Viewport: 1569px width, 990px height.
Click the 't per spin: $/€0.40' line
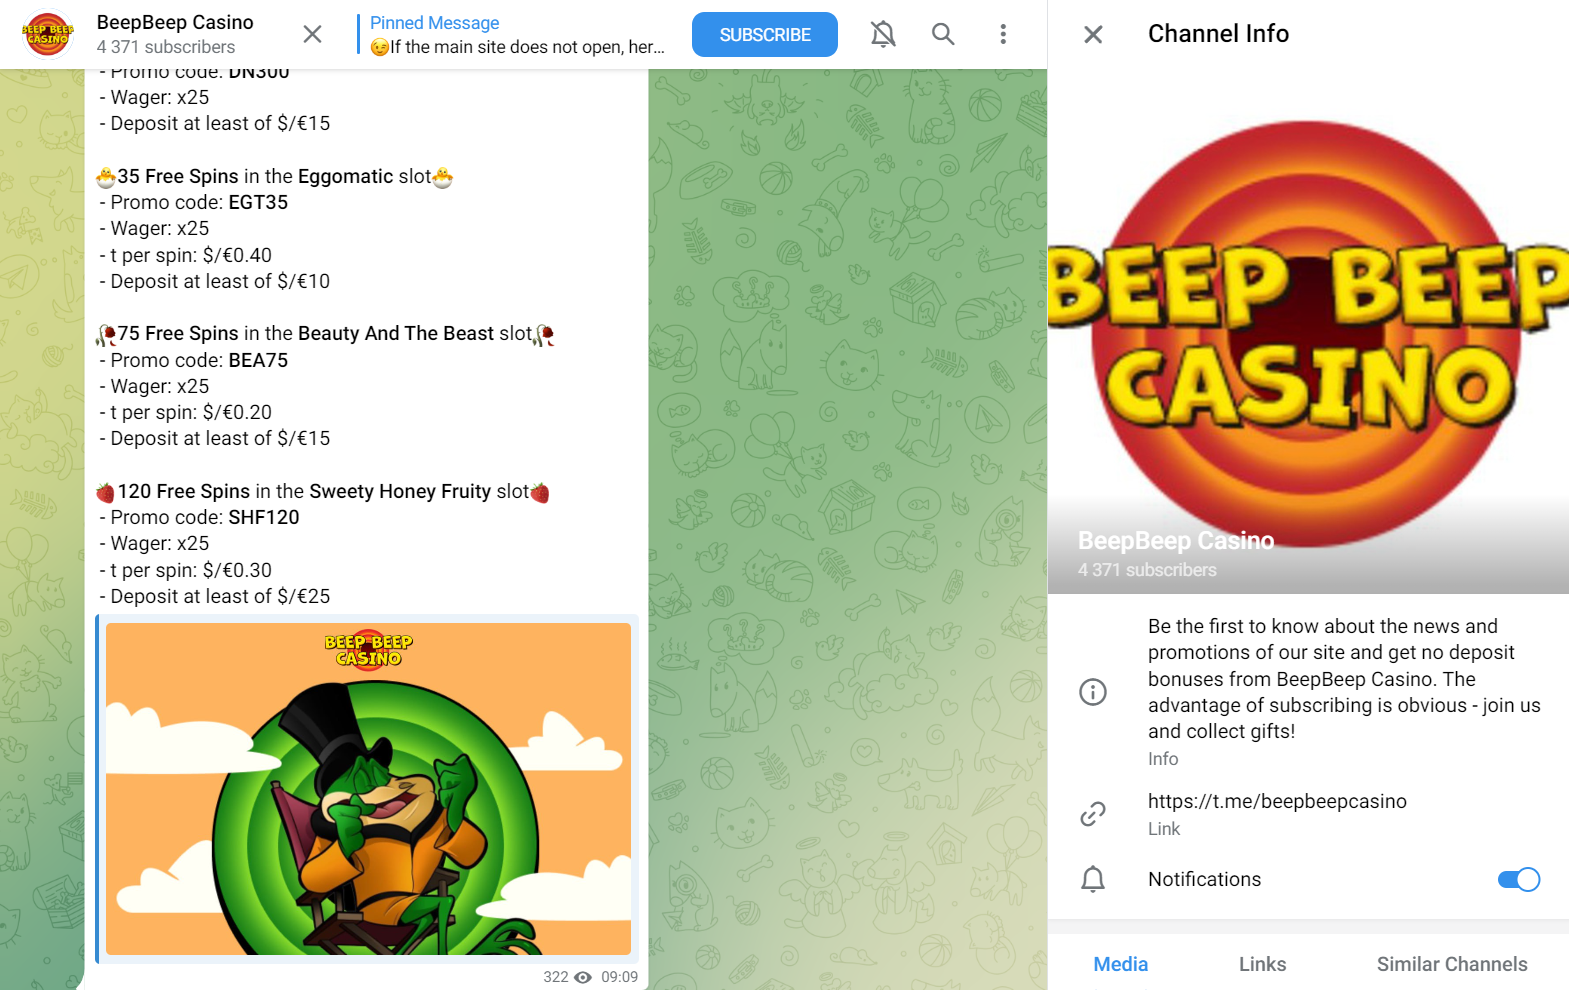(x=186, y=255)
